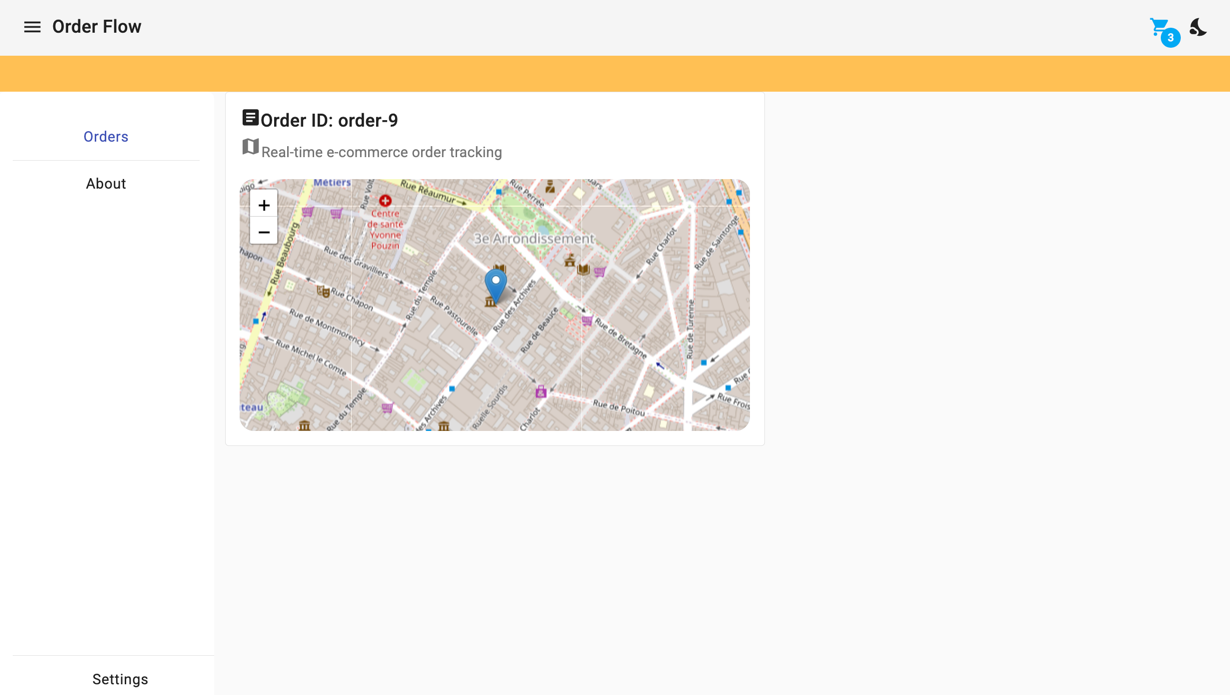Open the About page
Screen dimensions: 1230x695
[105, 183]
